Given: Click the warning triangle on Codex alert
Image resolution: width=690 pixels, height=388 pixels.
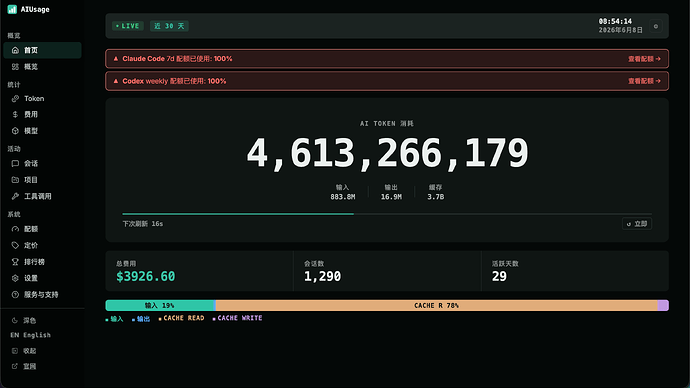Looking at the screenshot, I should (116, 81).
